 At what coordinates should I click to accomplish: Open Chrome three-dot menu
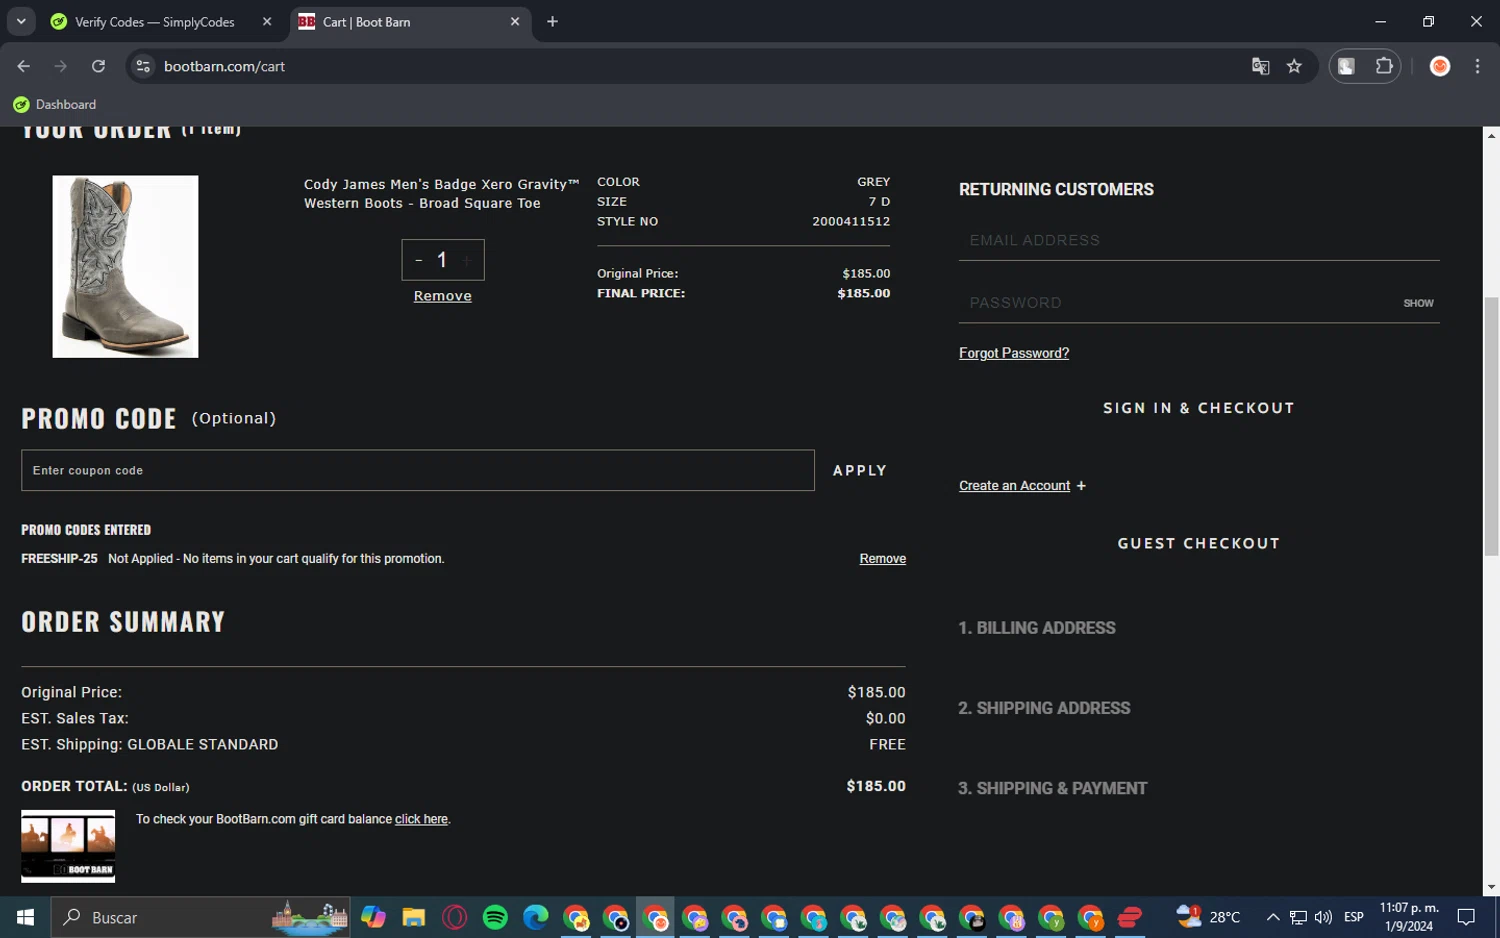tap(1477, 66)
